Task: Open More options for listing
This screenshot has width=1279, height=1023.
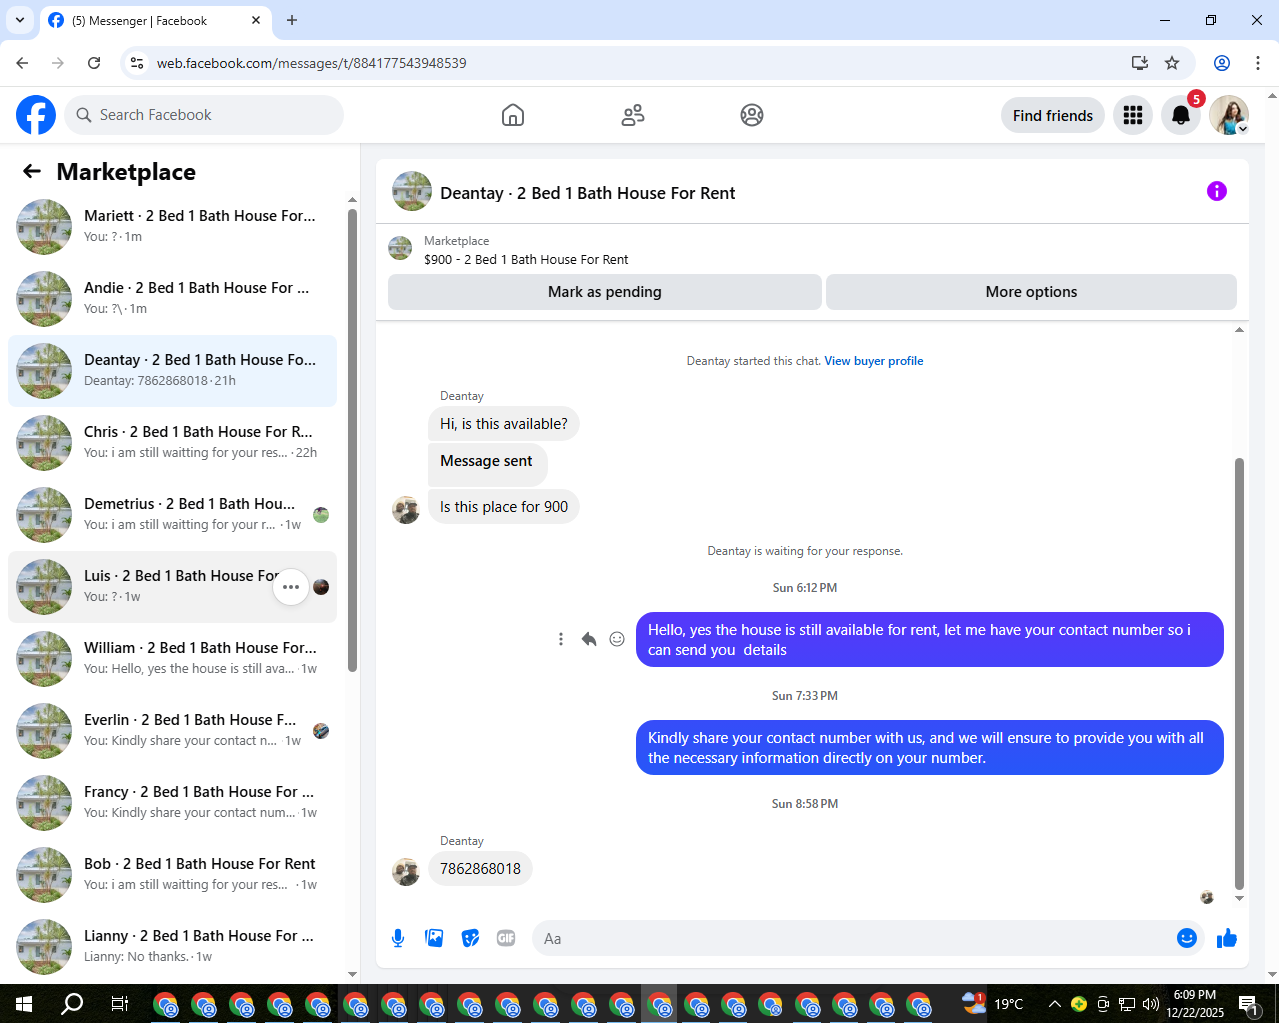Action: (1031, 292)
